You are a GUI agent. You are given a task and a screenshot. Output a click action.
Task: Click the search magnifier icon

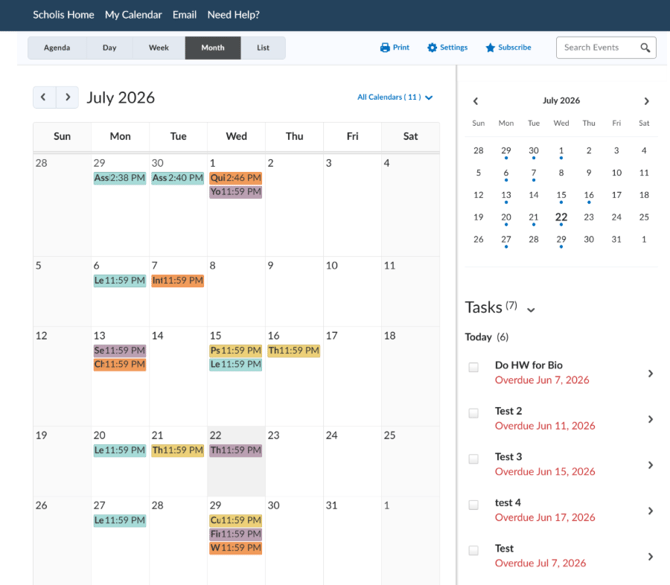[x=645, y=47]
